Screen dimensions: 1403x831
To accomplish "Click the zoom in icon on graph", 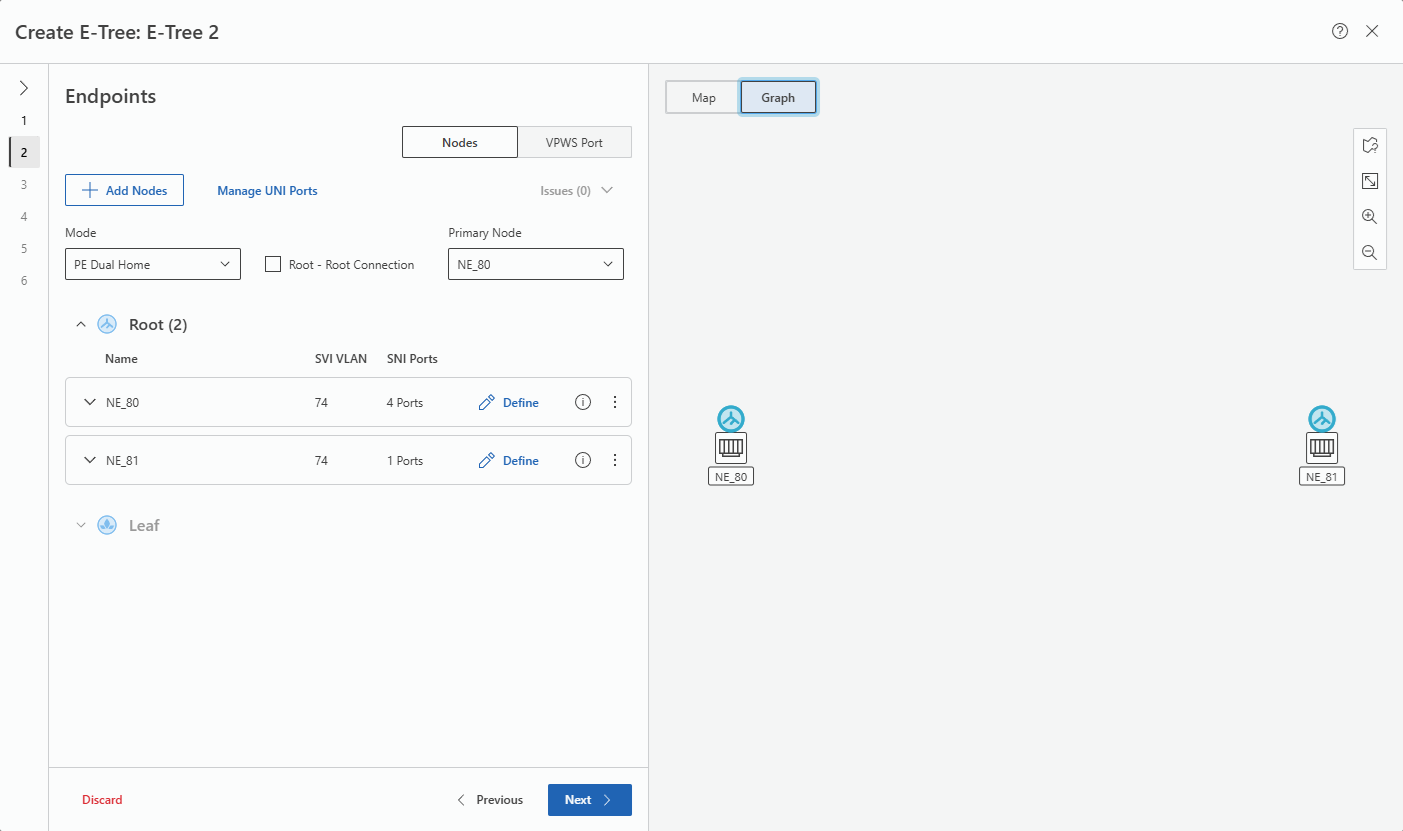I will click(1369, 217).
